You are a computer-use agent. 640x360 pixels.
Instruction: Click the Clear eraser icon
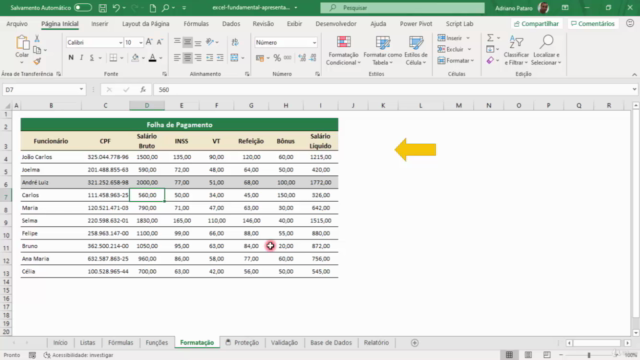pyautogui.click(x=490, y=60)
